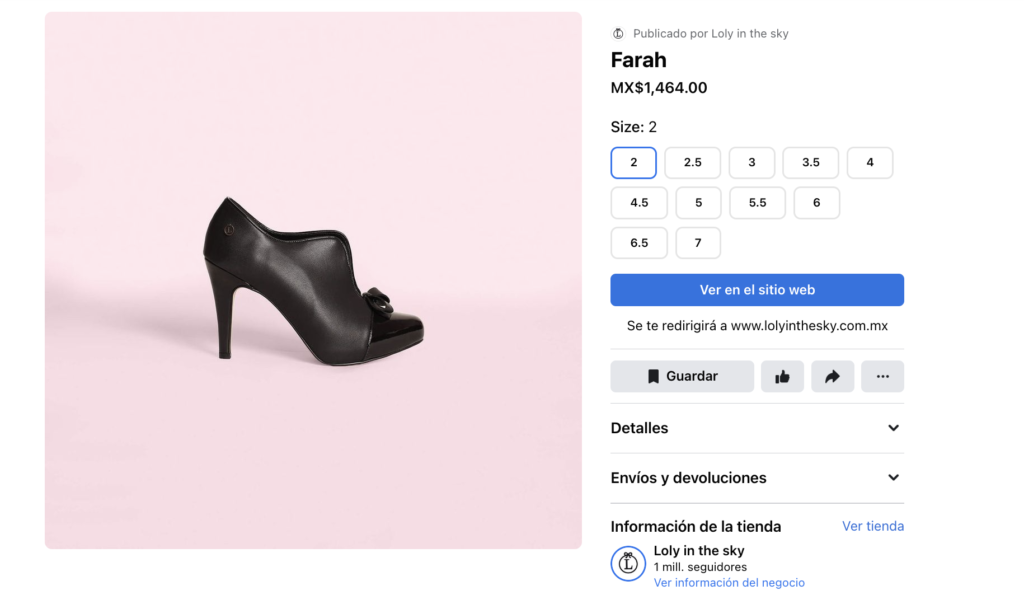Select size 2.5
The height and width of the screenshot is (609, 1024).
click(692, 163)
